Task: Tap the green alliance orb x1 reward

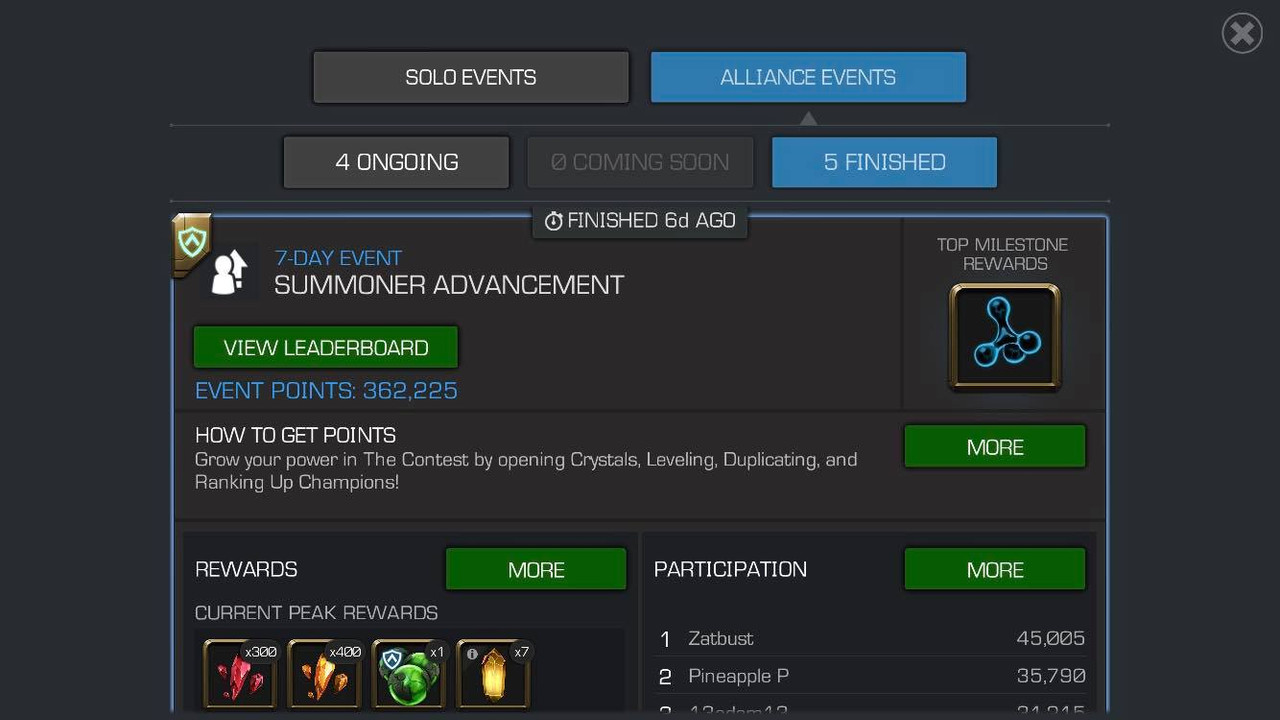Action: pos(409,674)
